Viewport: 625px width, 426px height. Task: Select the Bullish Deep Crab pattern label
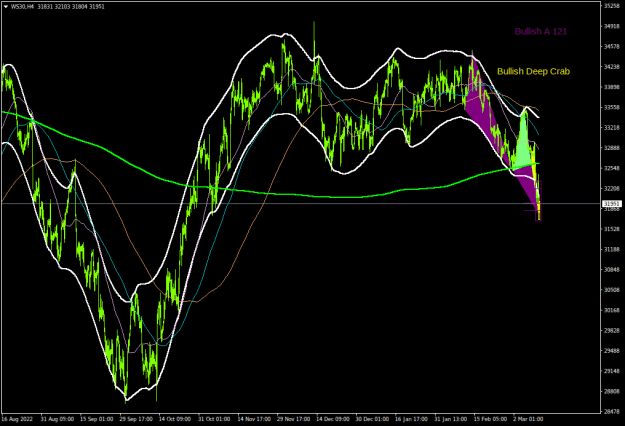pyautogui.click(x=533, y=71)
